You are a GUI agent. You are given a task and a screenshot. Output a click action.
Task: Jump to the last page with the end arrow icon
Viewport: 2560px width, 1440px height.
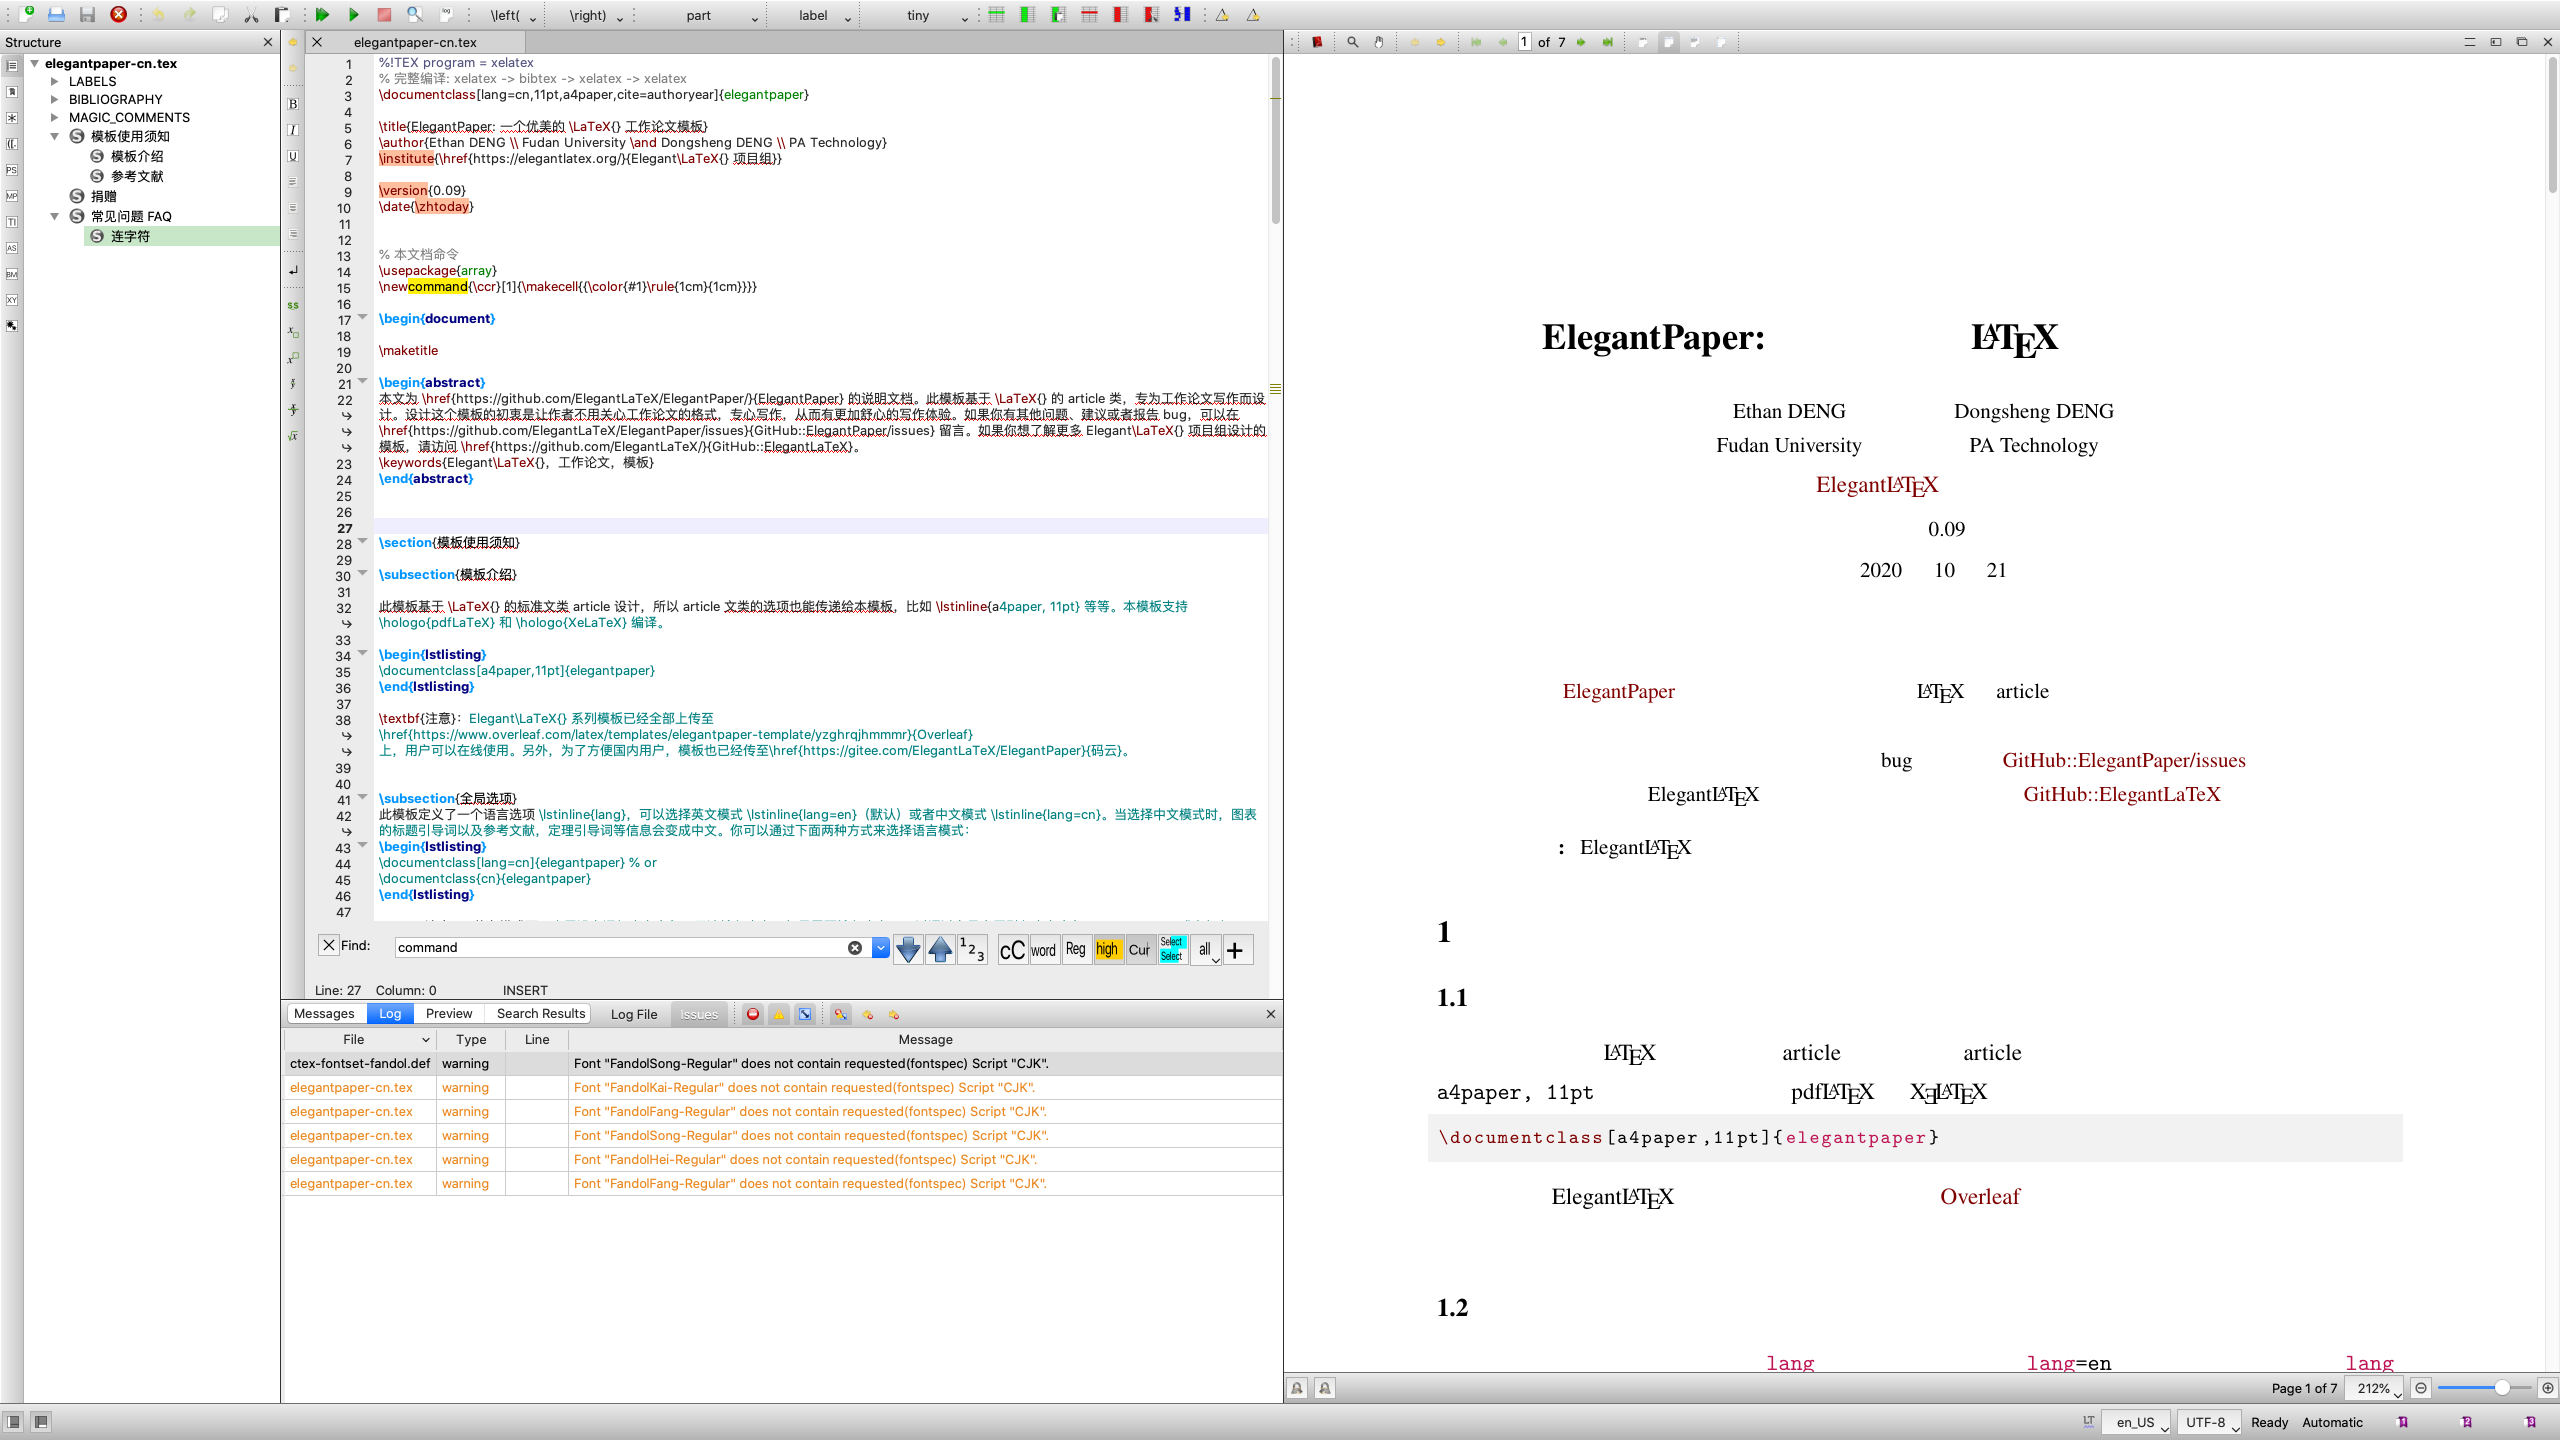1607,42
